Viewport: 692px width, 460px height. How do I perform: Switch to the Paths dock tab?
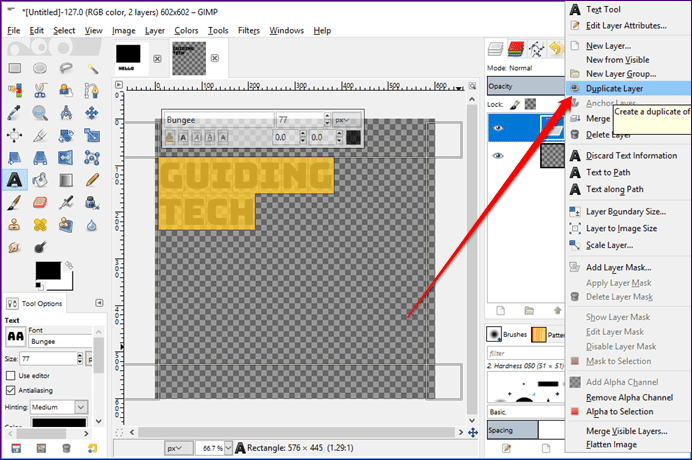pos(536,49)
